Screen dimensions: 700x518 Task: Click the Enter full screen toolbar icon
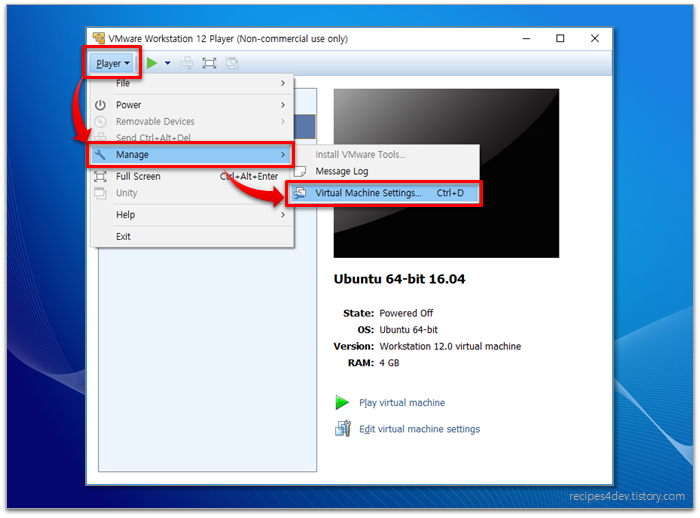(209, 63)
